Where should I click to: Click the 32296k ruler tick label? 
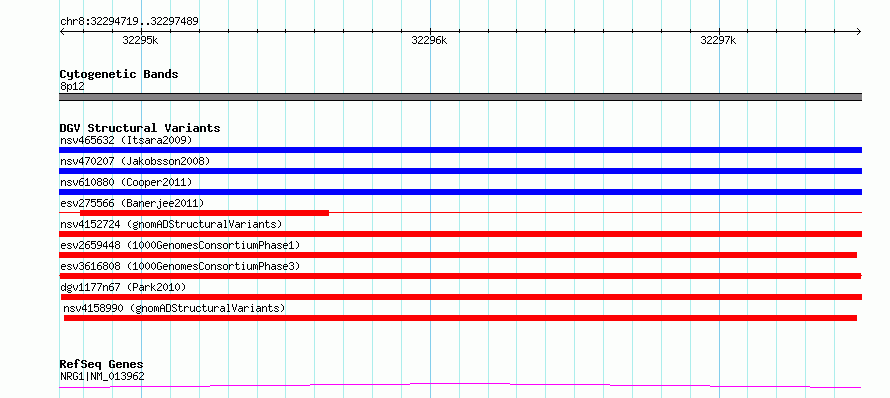[429, 40]
